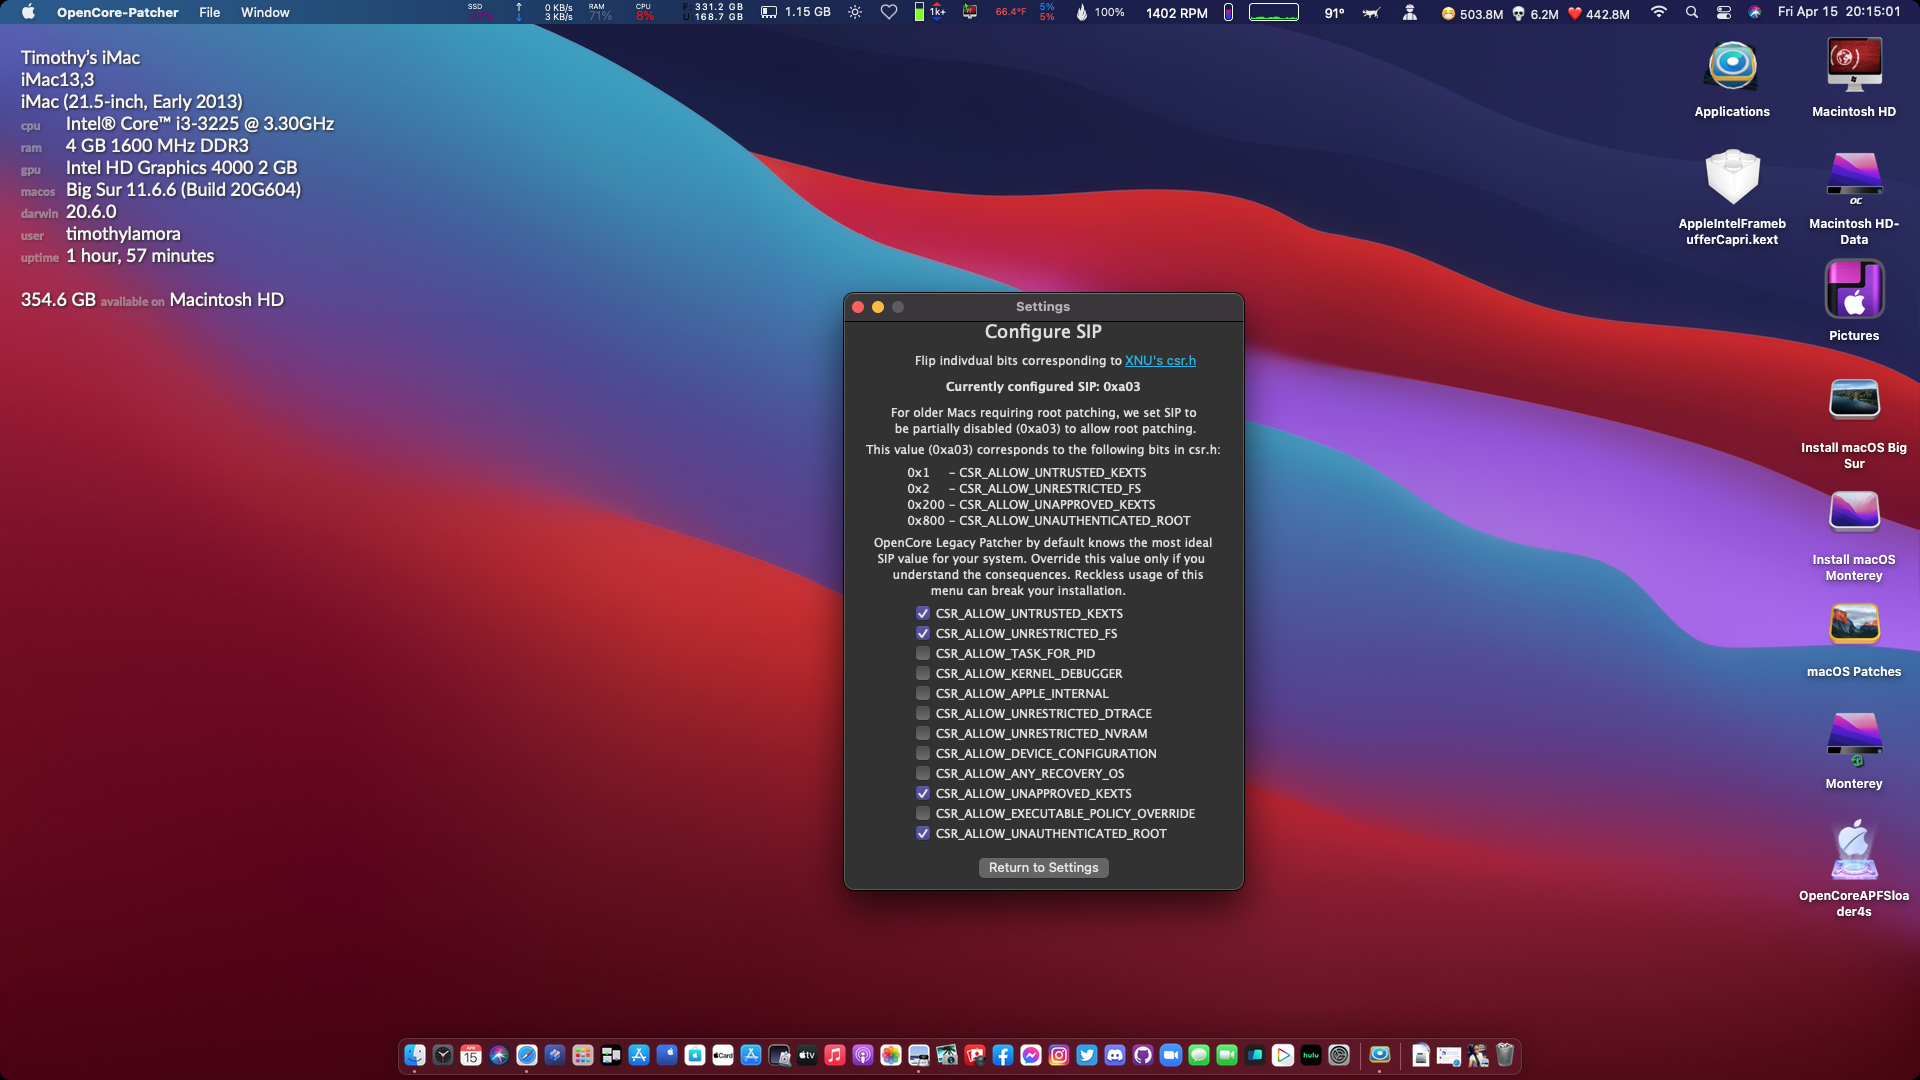Open Podcasts in the dock

pyautogui.click(x=863, y=1055)
